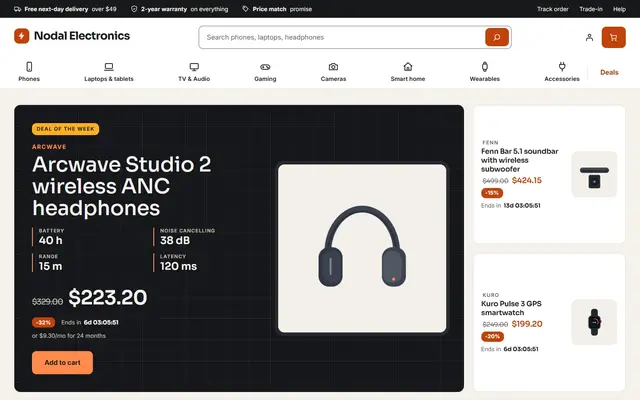Click the delivery truck icon in top bar
The width and height of the screenshot is (640, 400).
point(18,9)
